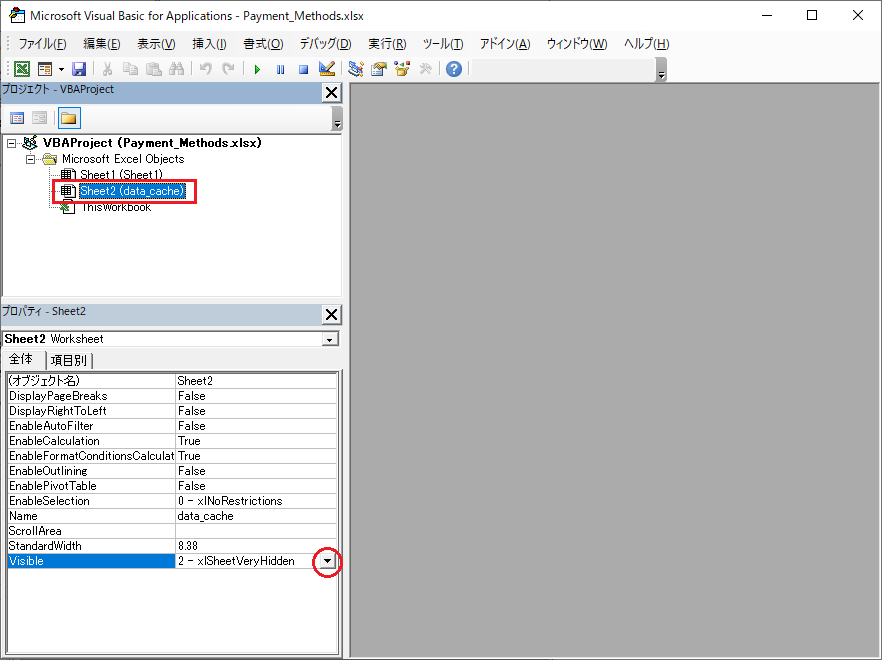The width and height of the screenshot is (882, 660).
Task: Open the アドイン(A) menu
Action: coord(505,44)
